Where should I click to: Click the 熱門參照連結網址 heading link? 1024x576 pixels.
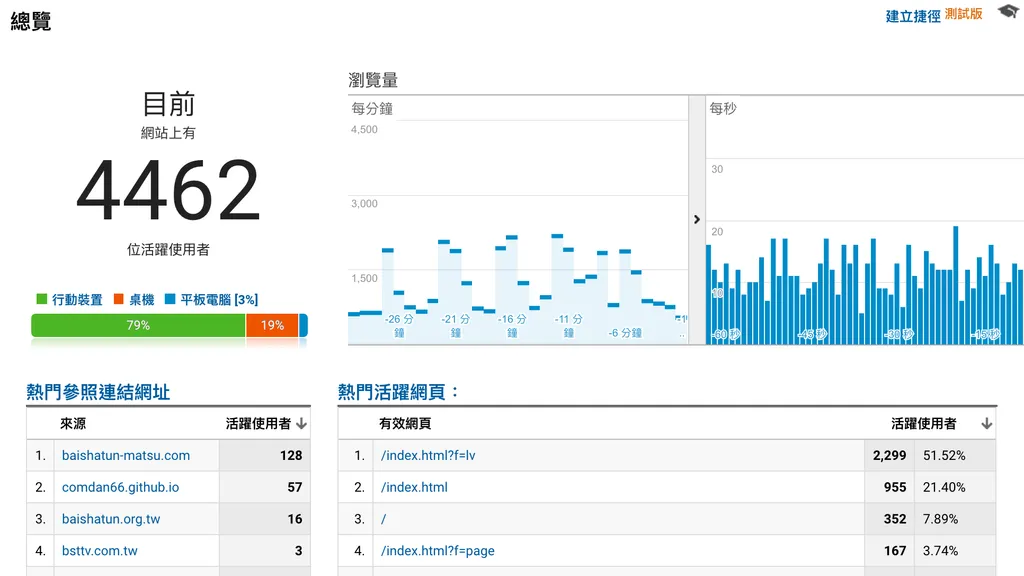(98, 392)
